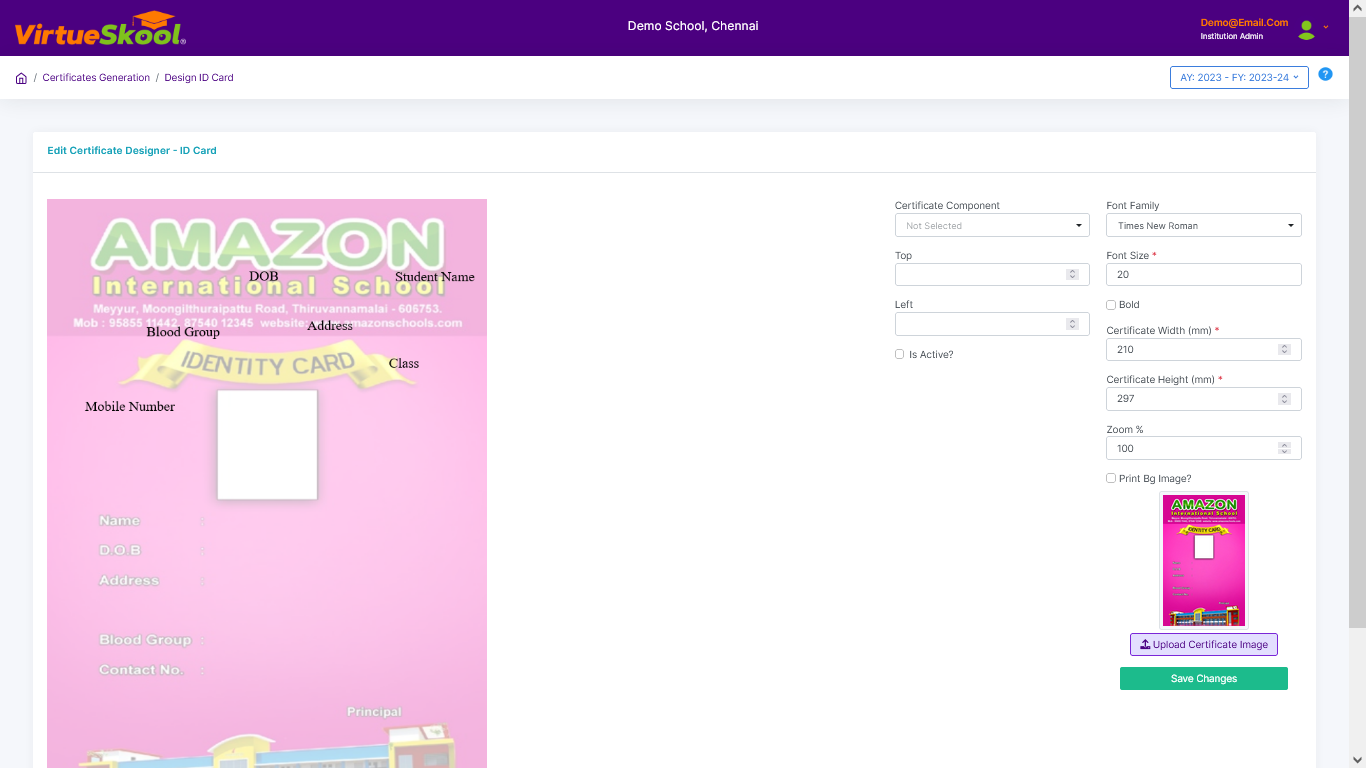The height and width of the screenshot is (768, 1366).
Task: Open the Certificates Generation breadcrumb link
Action: [x=96, y=78]
